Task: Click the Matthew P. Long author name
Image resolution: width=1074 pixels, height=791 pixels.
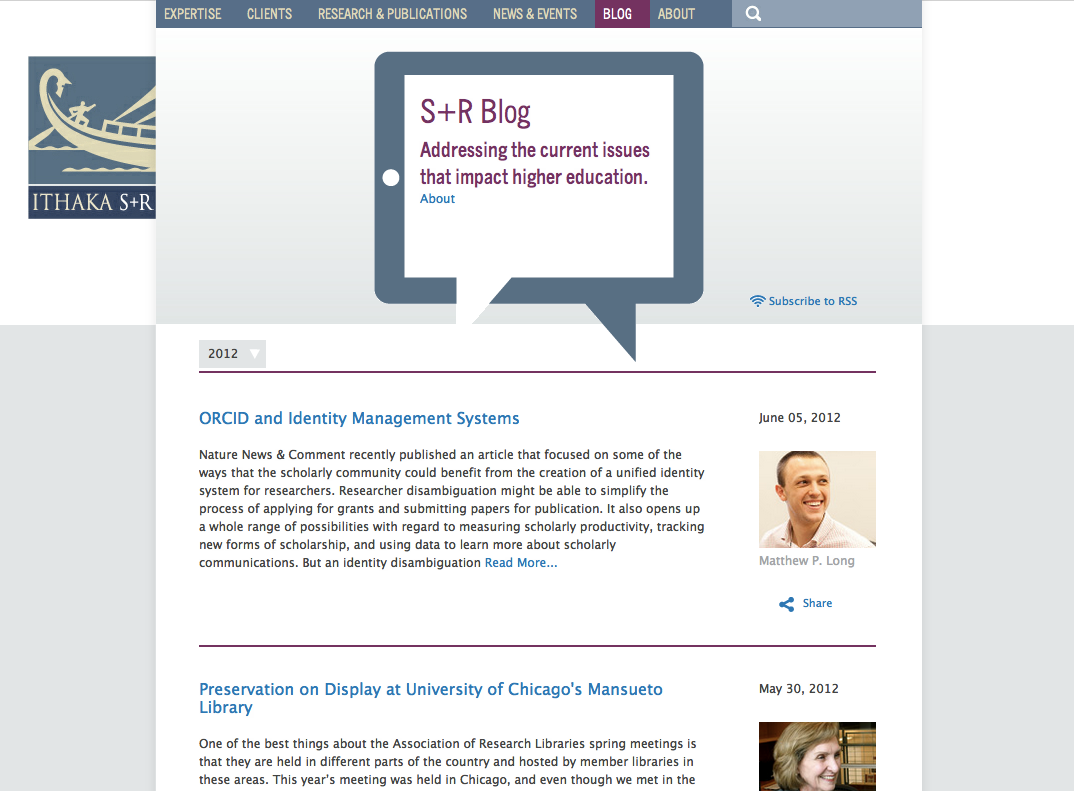Action: click(x=807, y=560)
